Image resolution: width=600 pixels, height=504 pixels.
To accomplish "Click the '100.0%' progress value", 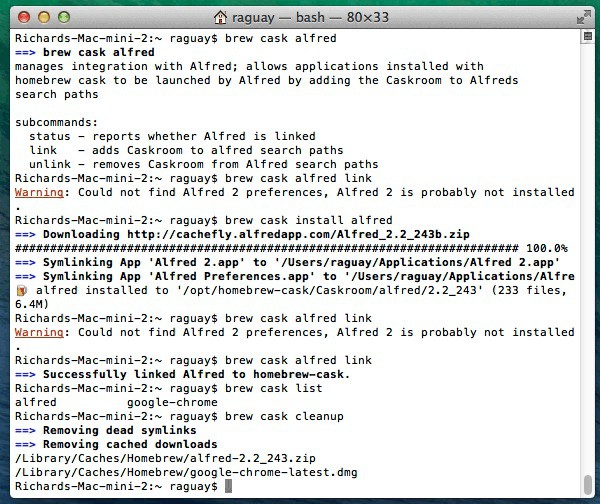I will pos(547,248).
